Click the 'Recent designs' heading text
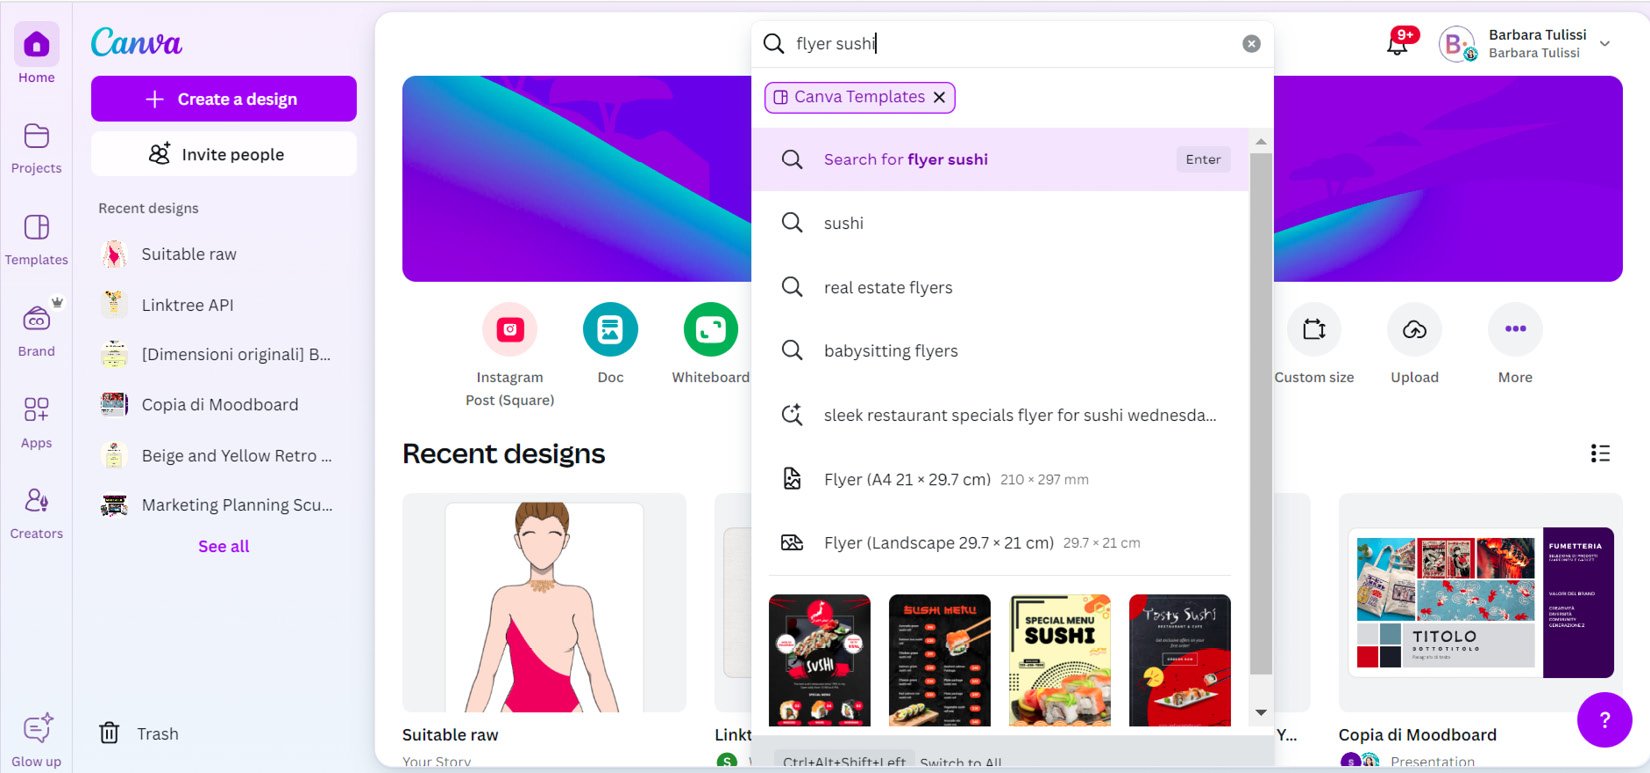 [x=503, y=454]
